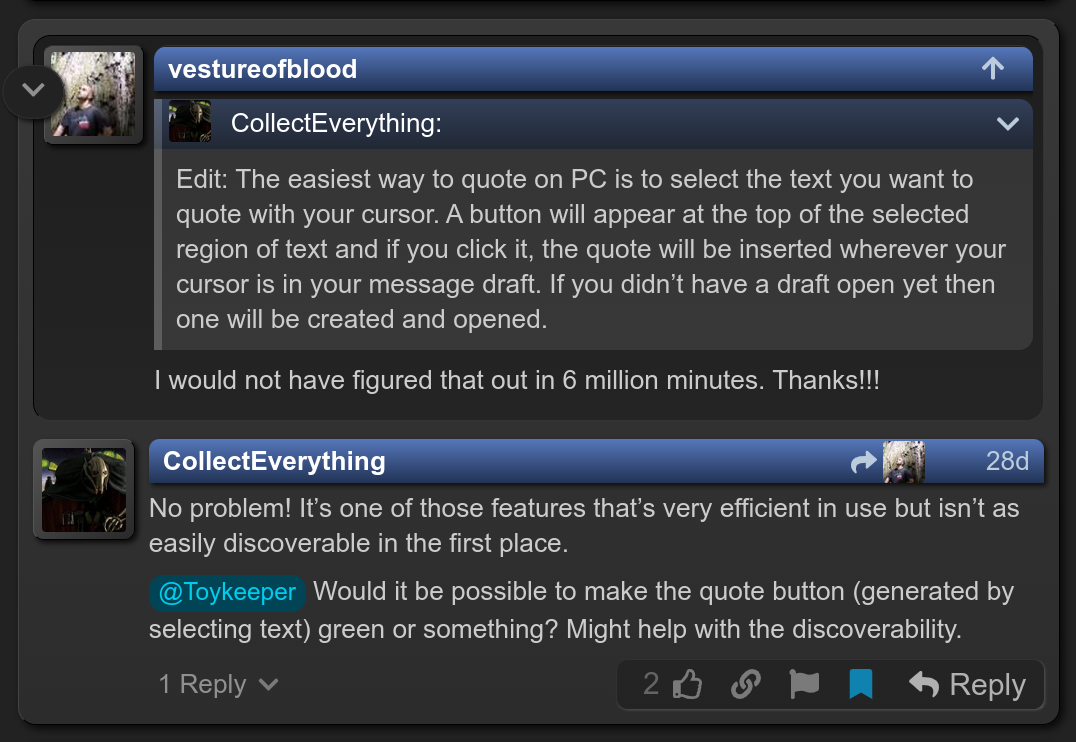The image size is (1076, 742).
Task: Expand the 1 Reply dropdown
Action: coord(218,684)
